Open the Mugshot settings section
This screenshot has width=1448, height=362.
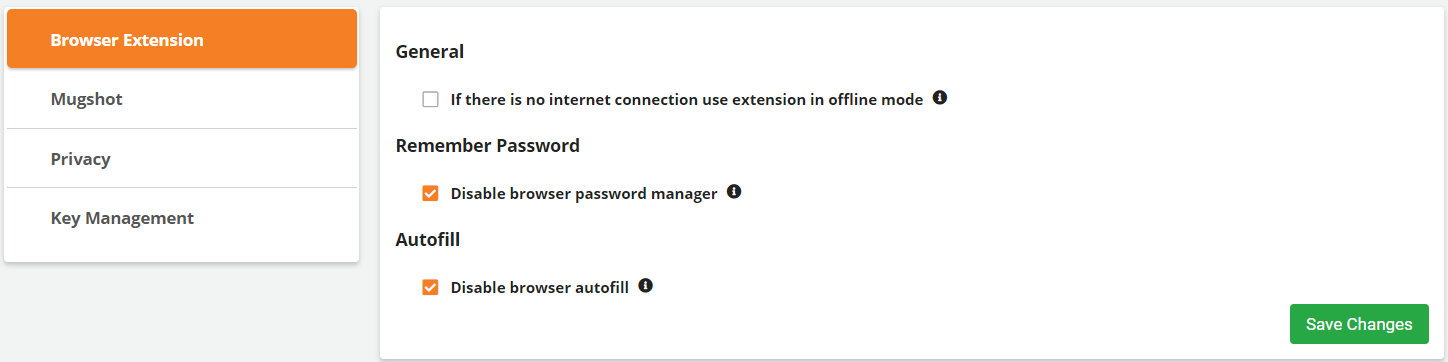point(182,99)
